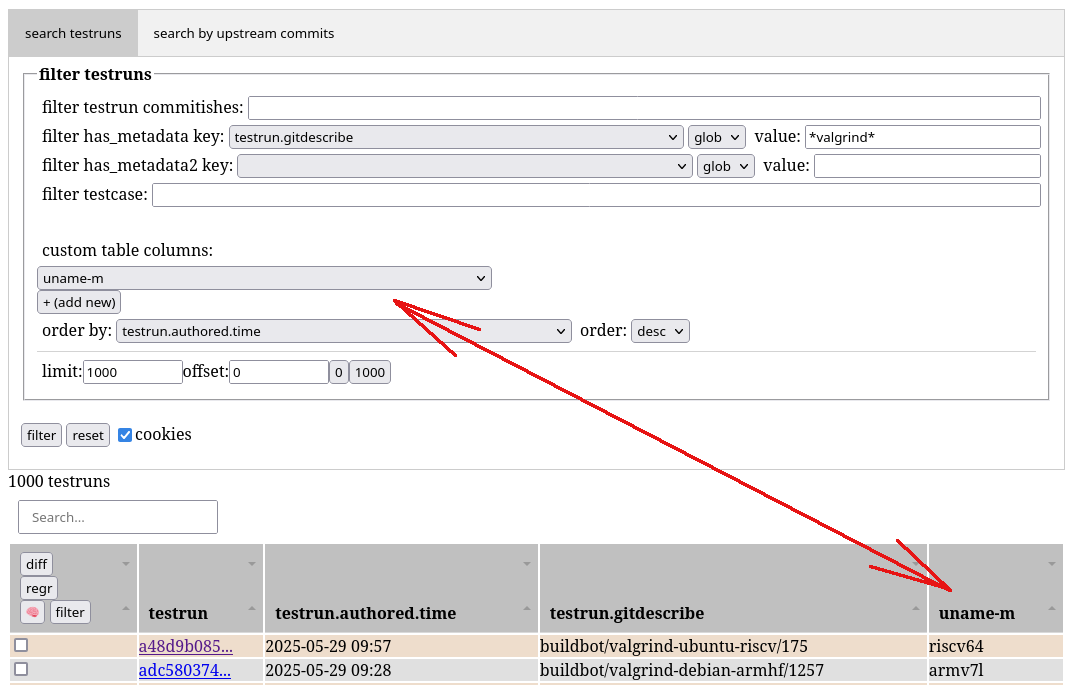Click down-arrow sort icon in testrun column
Viewport: 1073px width, 685px height.
click(252, 564)
